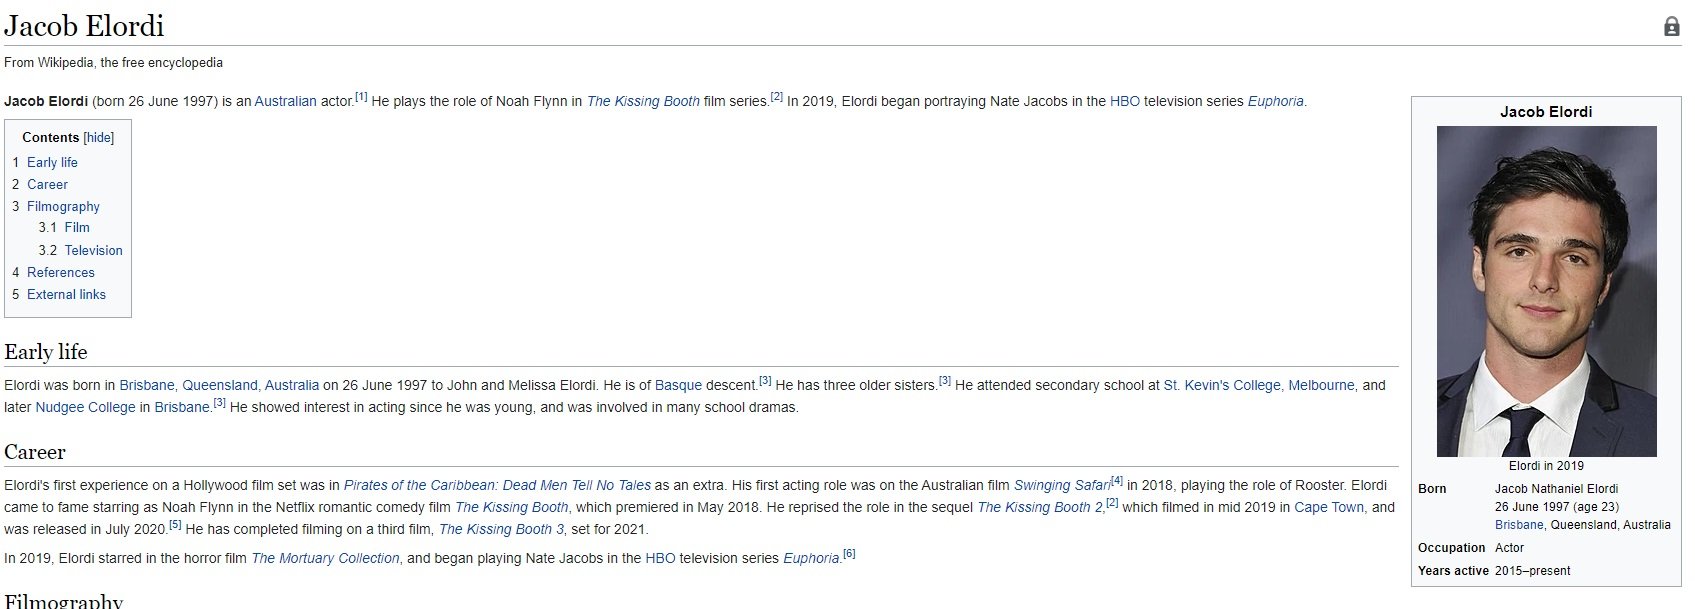Viewport: 1695px width, 609px height.
Task: Hide the Contents box via hide toggle
Action: point(98,138)
